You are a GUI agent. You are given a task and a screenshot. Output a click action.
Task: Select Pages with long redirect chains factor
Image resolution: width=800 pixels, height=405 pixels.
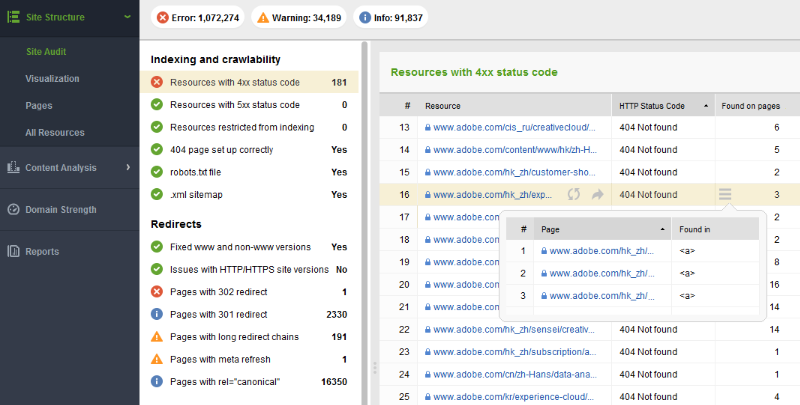click(x=249, y=337)
